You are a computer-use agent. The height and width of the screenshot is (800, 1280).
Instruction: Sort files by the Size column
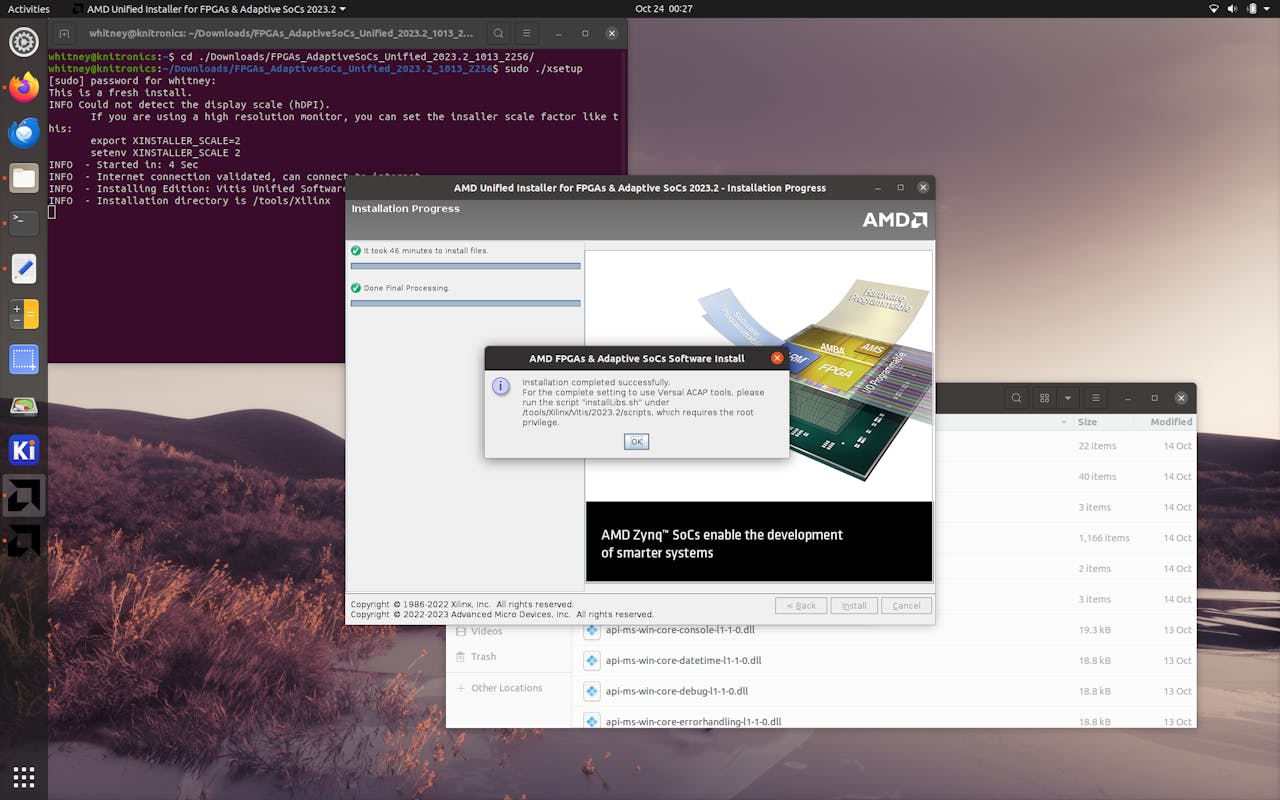(x=1087, y=422)
